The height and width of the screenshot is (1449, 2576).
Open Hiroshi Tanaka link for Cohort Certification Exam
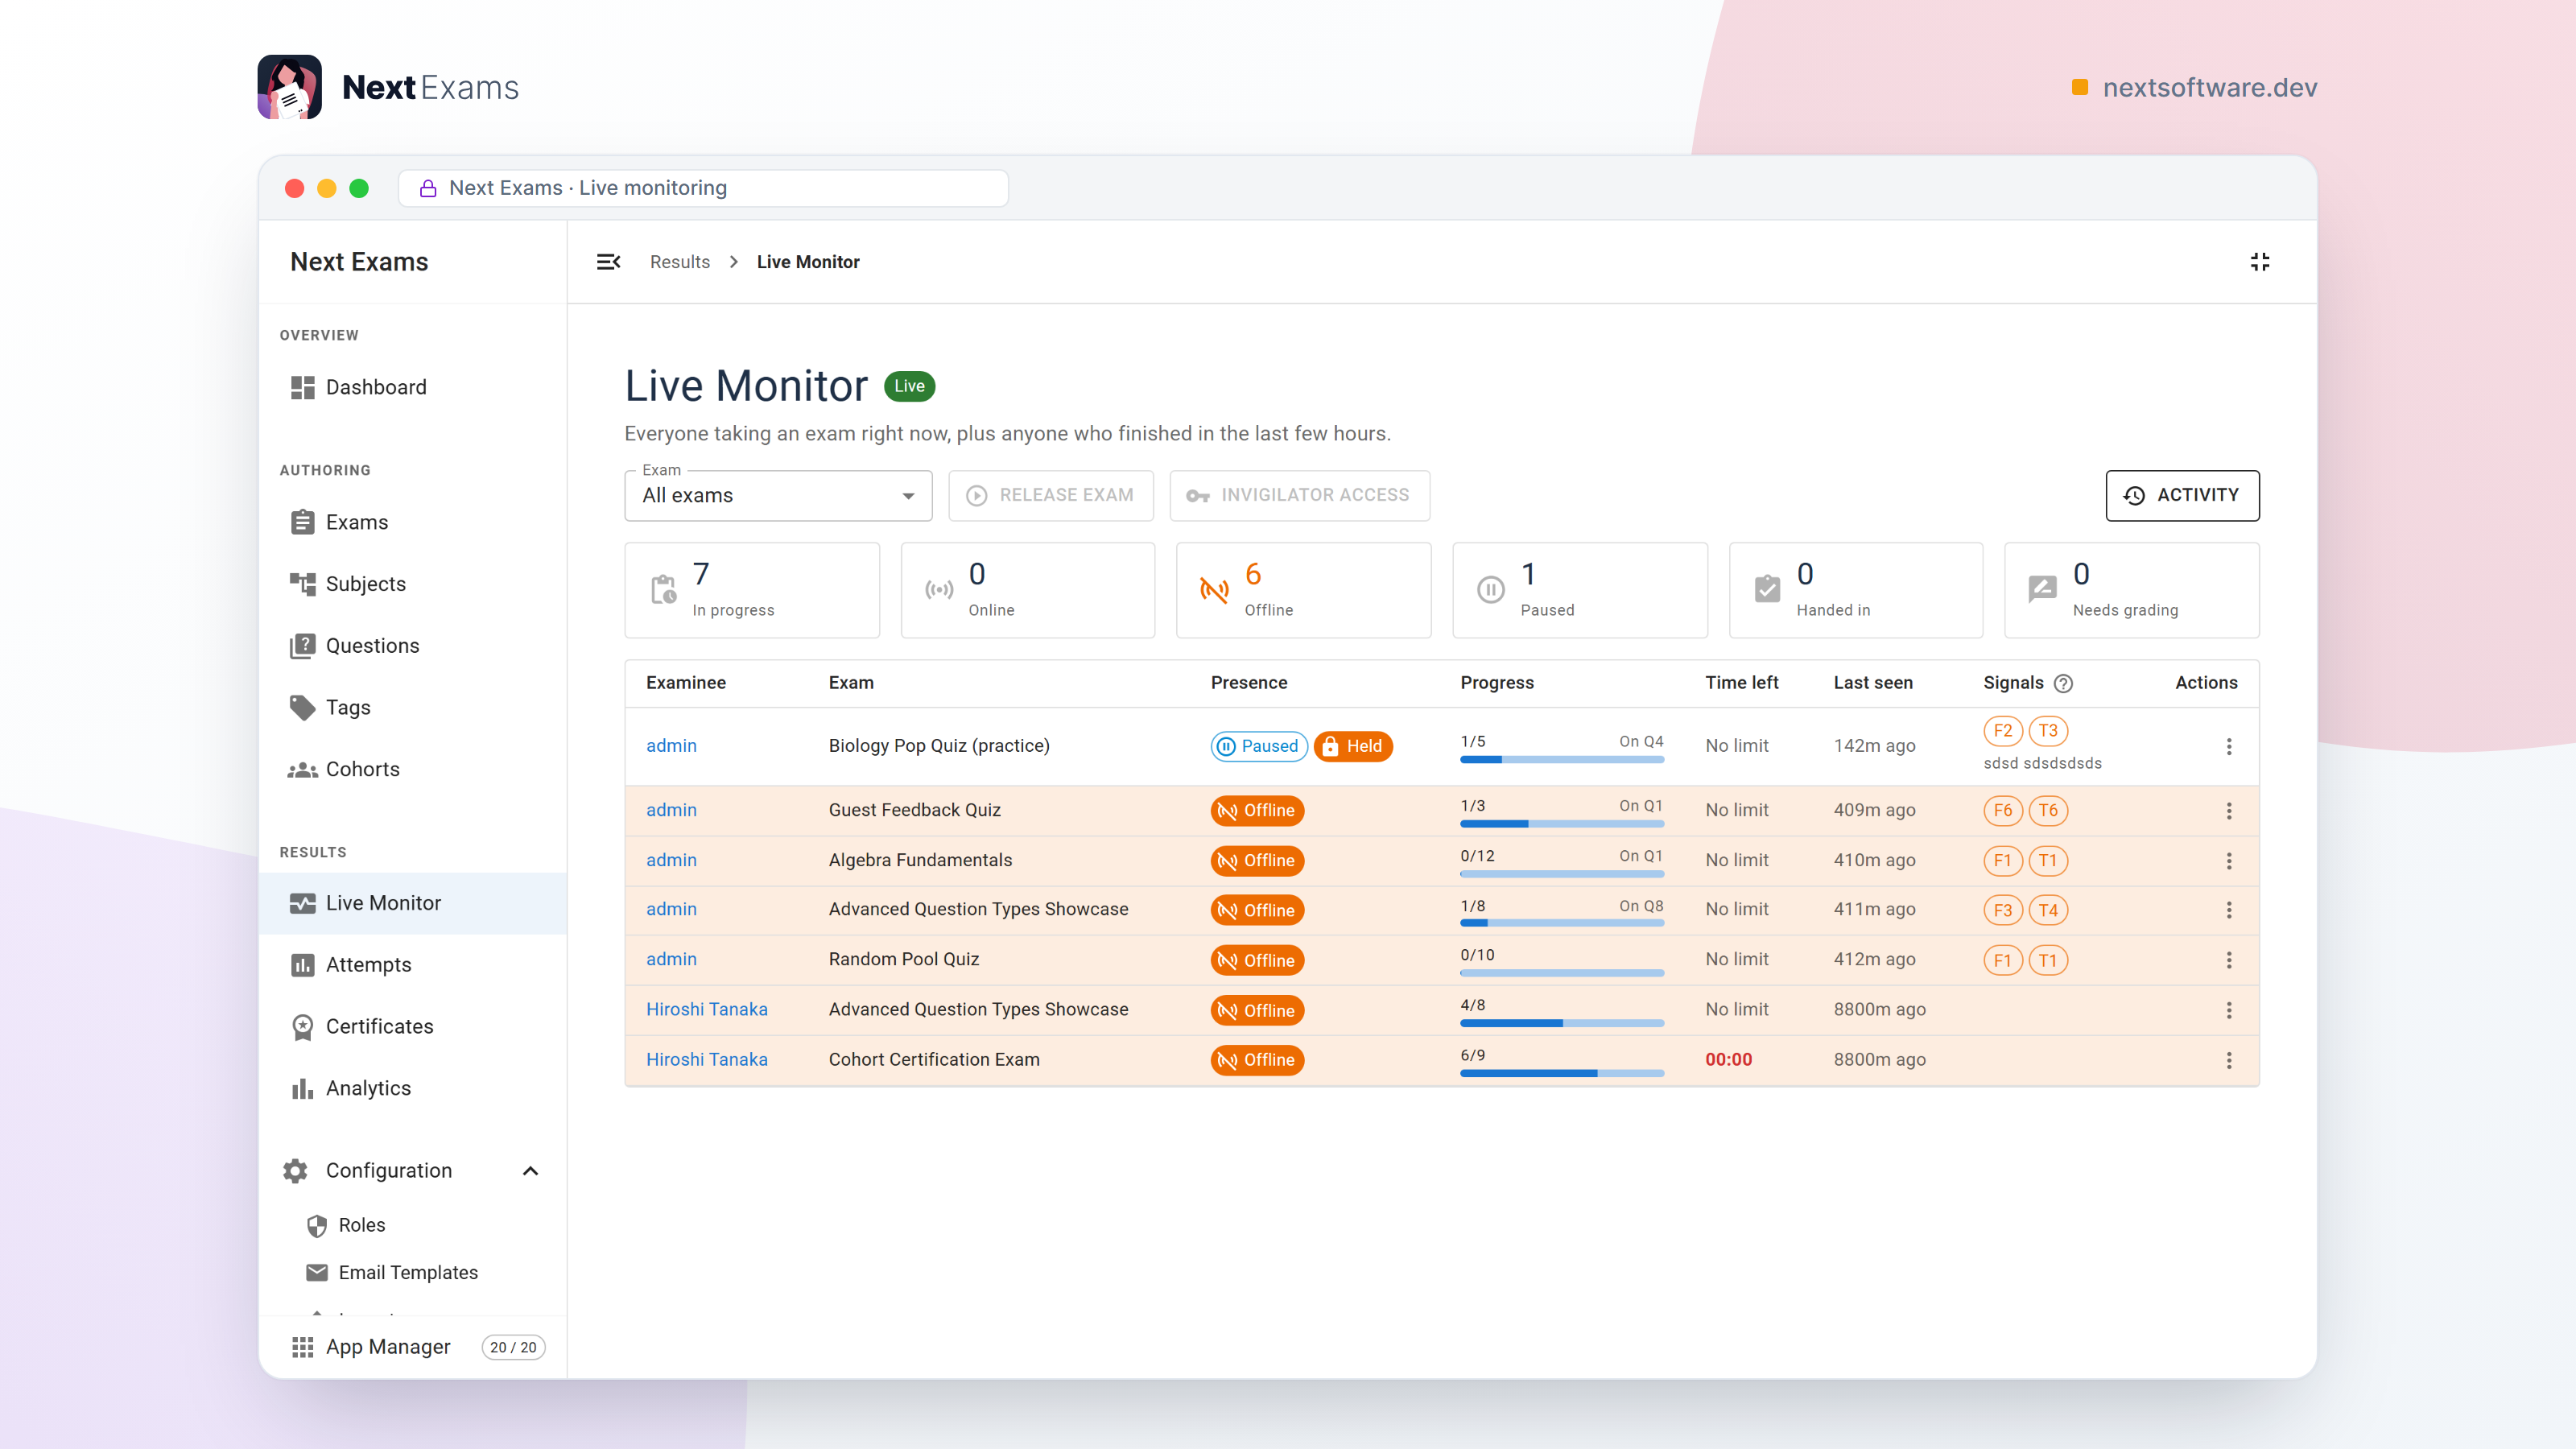tap(706, 1060)
